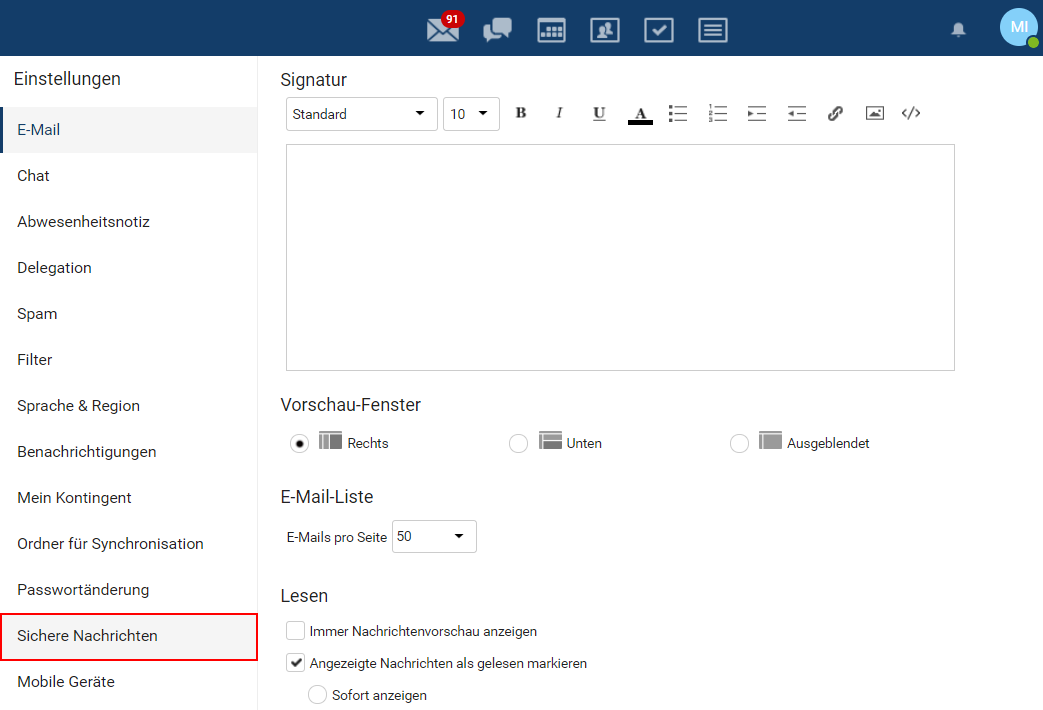Open the font size 10 dropdown
This screenshot has width=1043, height=710.
pyautogui.click(x=471, y=114)
